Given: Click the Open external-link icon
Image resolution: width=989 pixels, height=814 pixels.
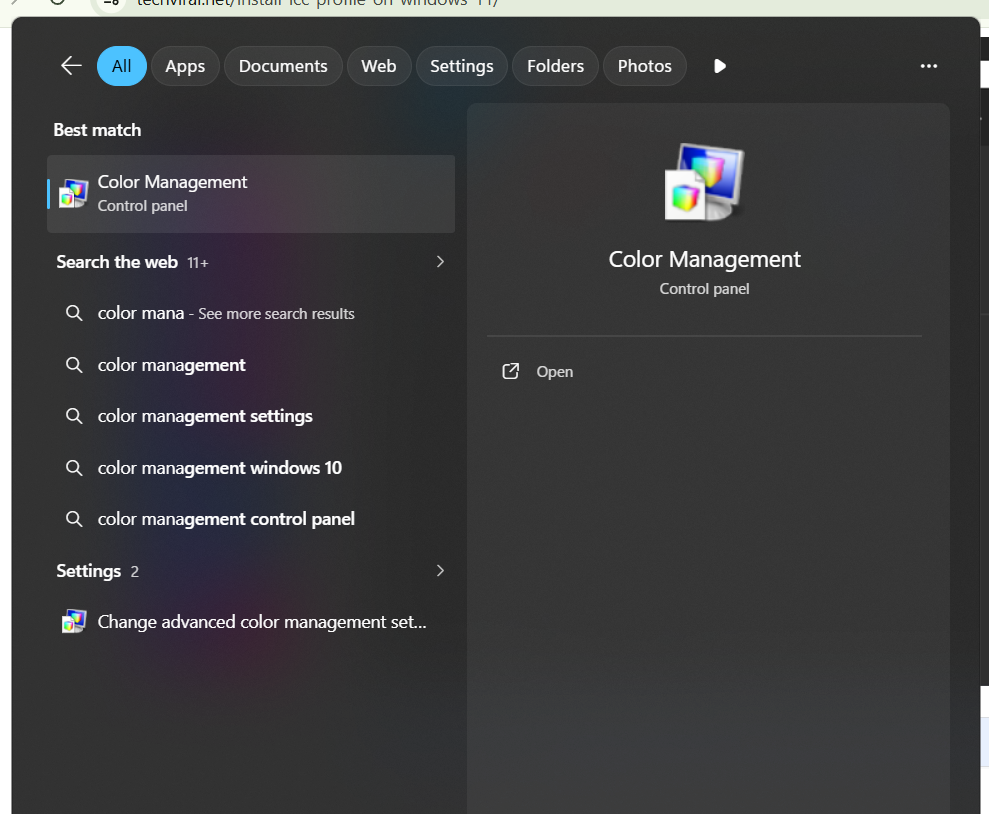Looking at the screenshot, I should 510,371.
